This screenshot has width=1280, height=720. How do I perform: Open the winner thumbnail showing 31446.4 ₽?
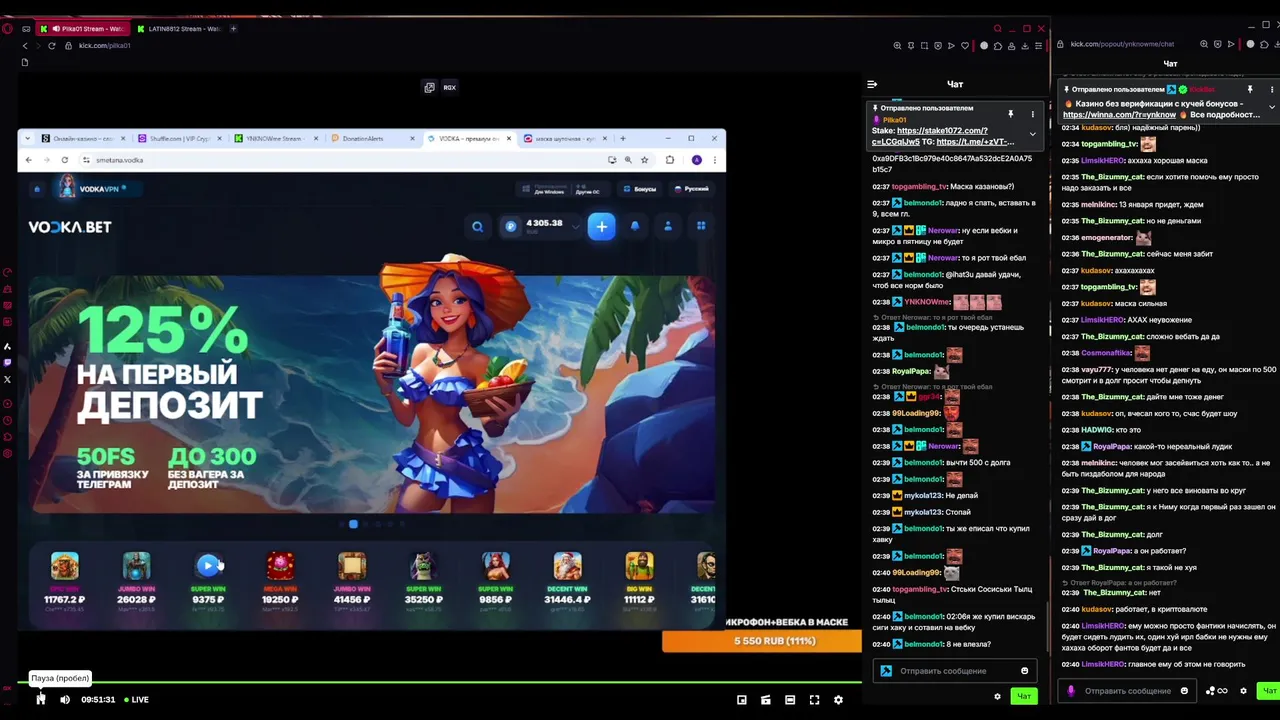coord(567,566)
